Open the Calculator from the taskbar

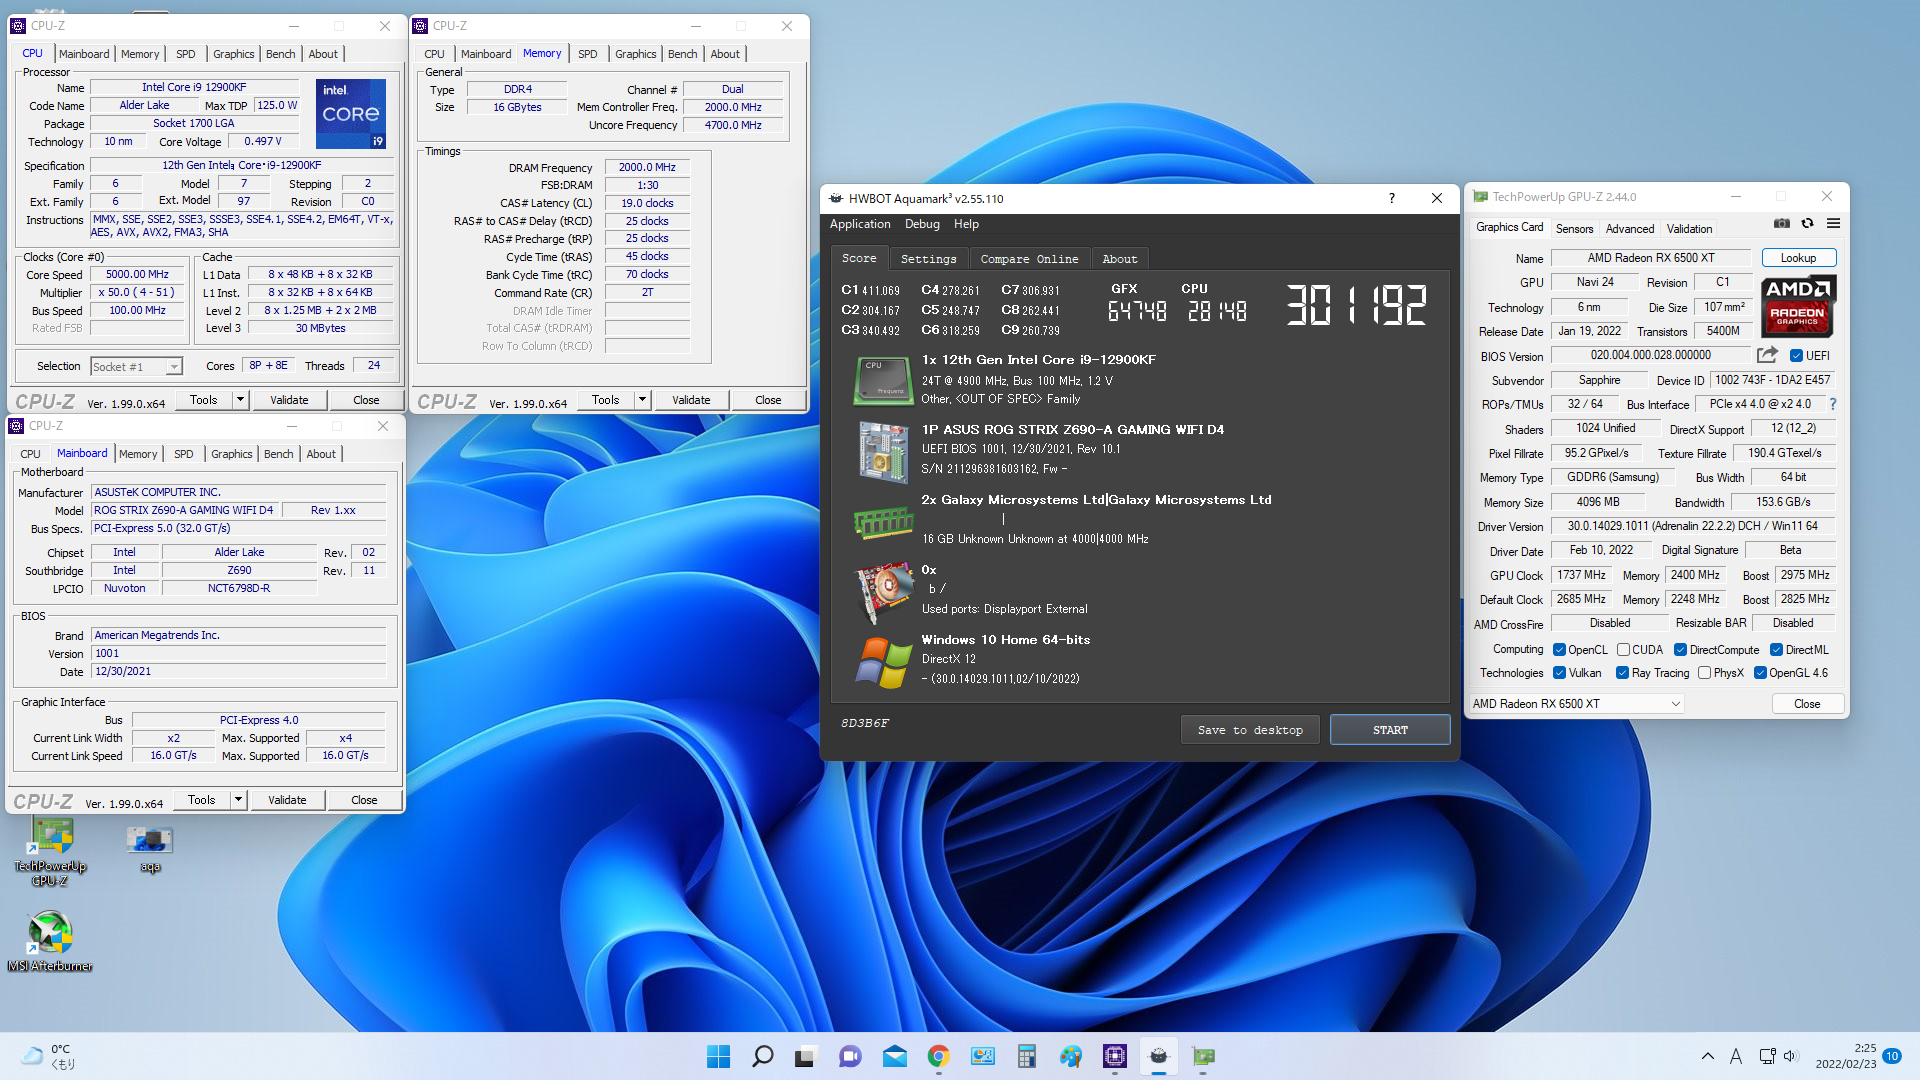1026,1056
